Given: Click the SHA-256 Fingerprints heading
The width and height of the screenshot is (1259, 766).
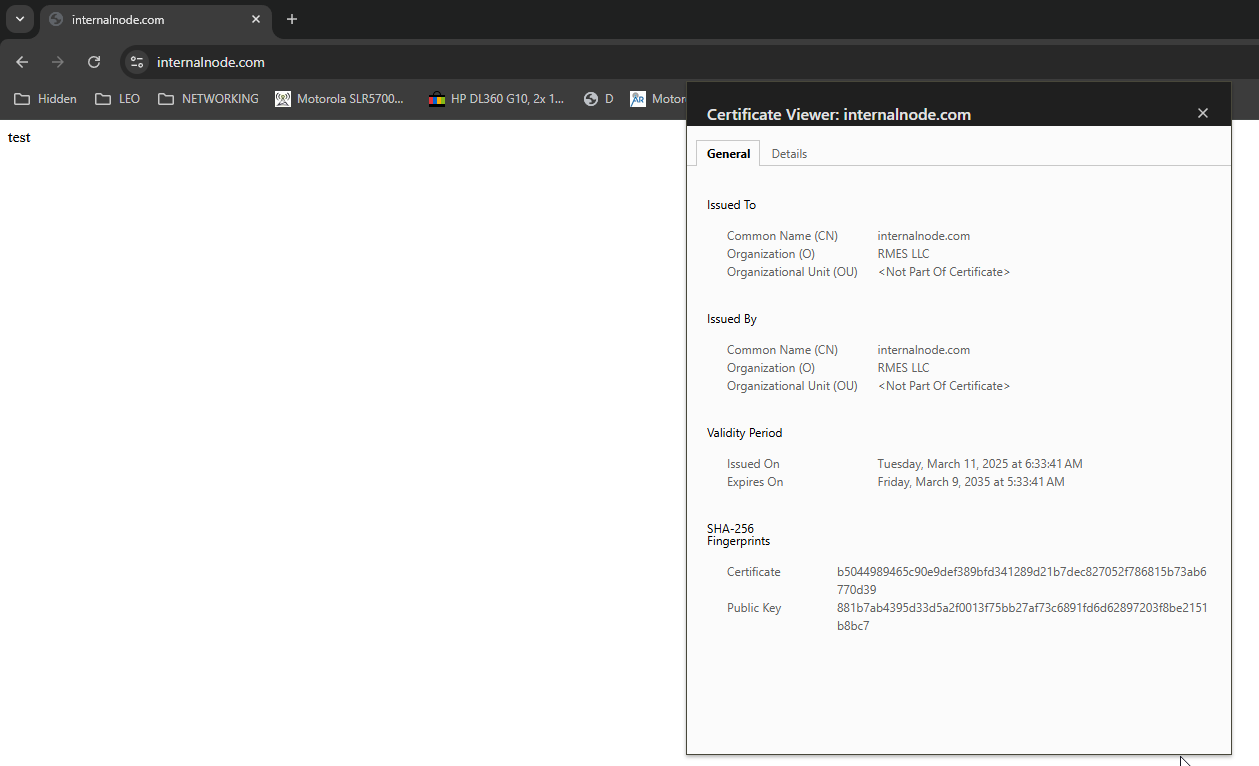Looking at the screenshot, I should 738,535.
